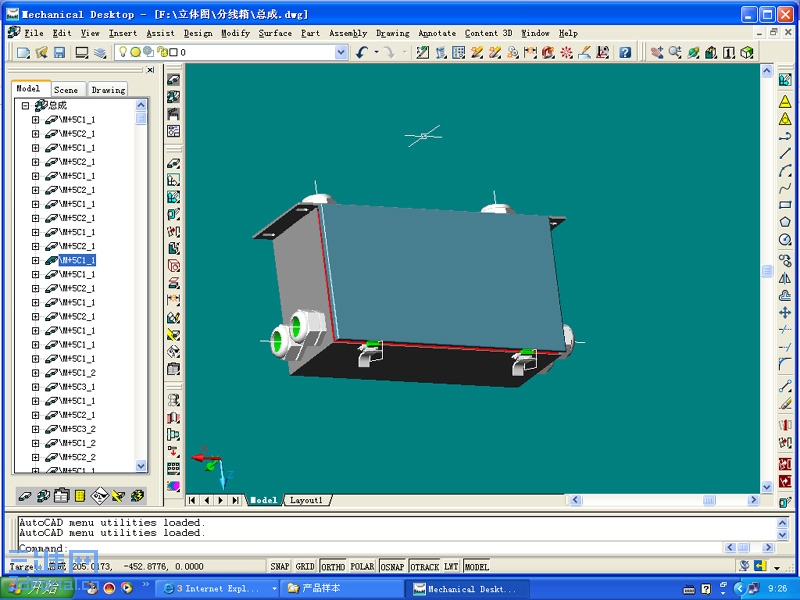Click first-tab navigation arrow beside Model tab
This screenshot has width=800, height=600.
point(192,500)
